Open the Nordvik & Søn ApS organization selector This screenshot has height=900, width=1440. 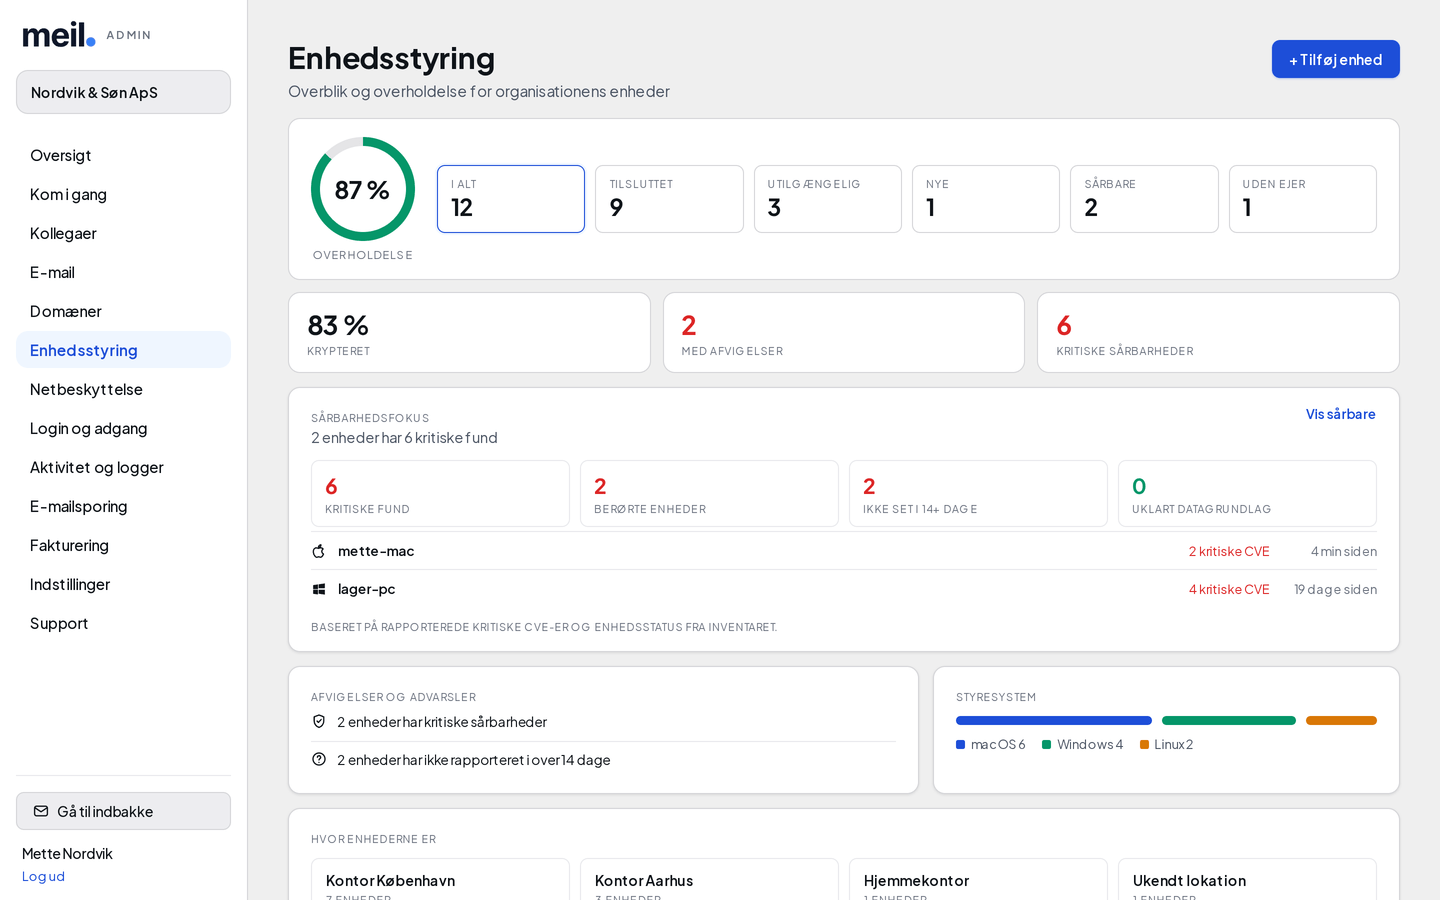coord(123,92)
